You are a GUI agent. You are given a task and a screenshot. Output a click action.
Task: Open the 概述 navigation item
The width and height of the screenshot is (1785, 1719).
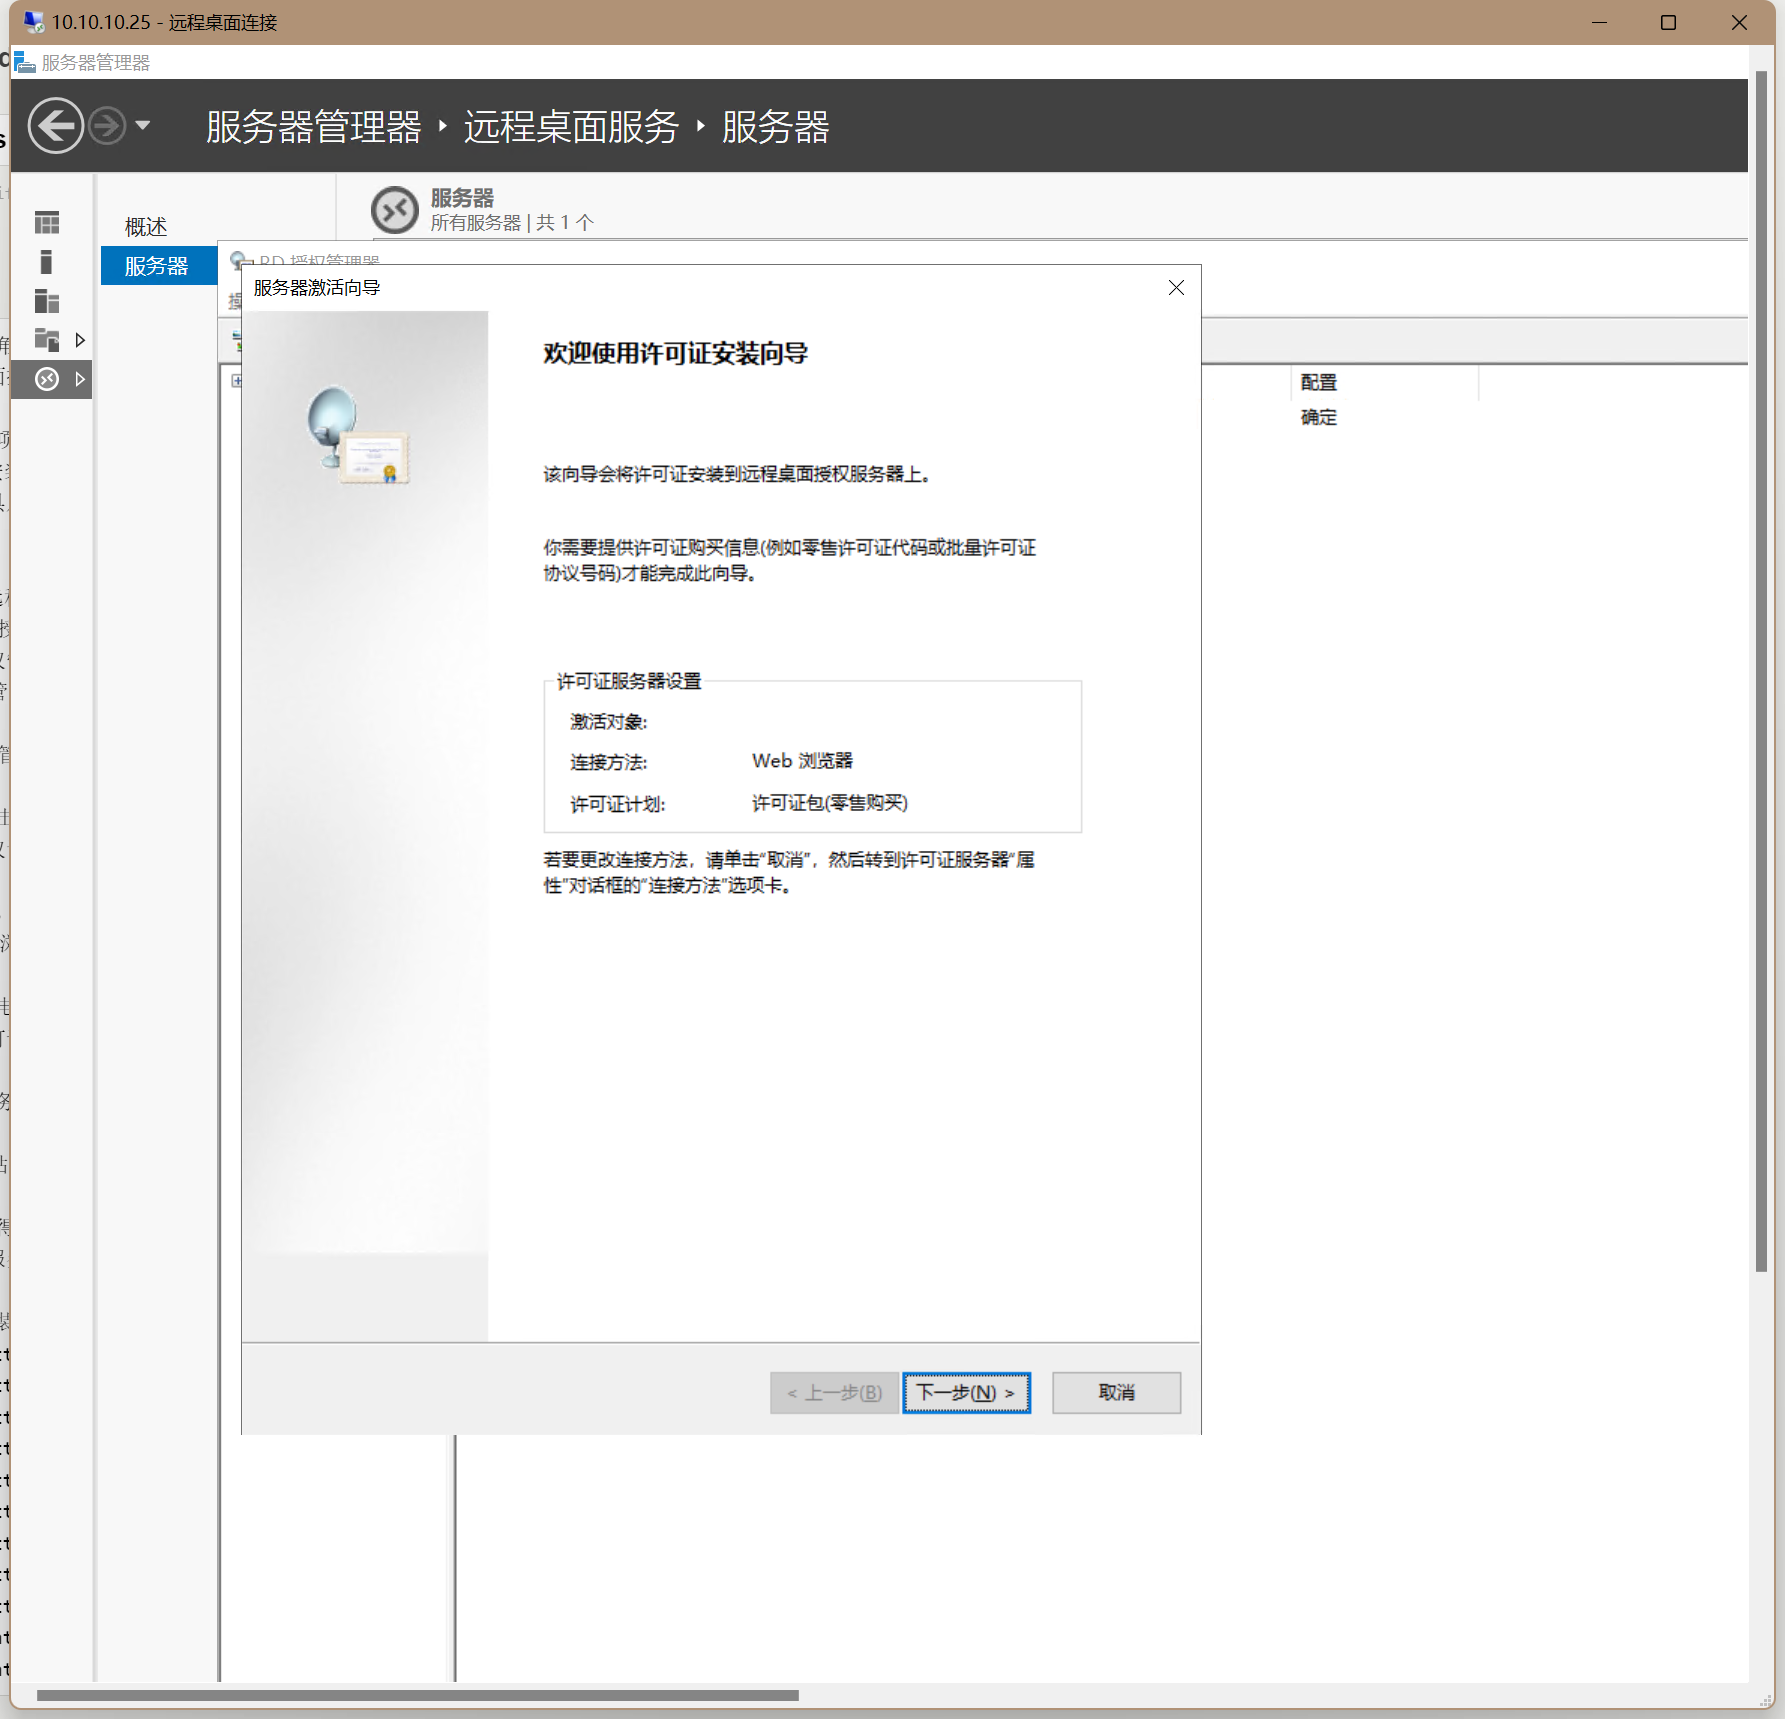tap(146, 227)
